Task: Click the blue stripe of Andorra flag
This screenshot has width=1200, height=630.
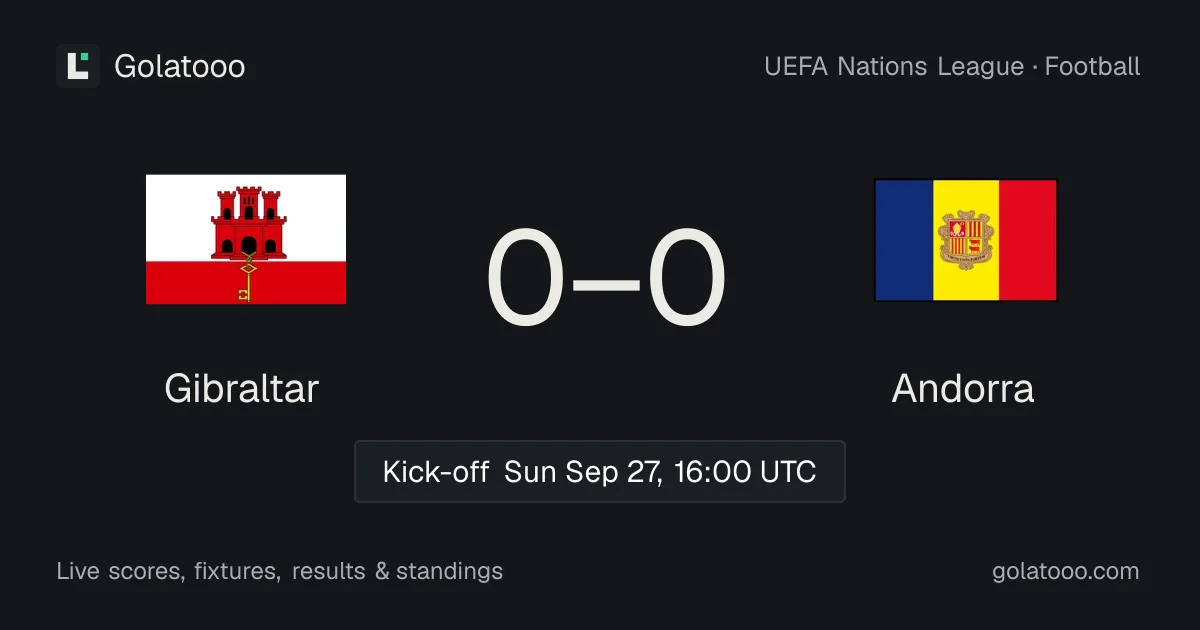Action: pos(905,240)
